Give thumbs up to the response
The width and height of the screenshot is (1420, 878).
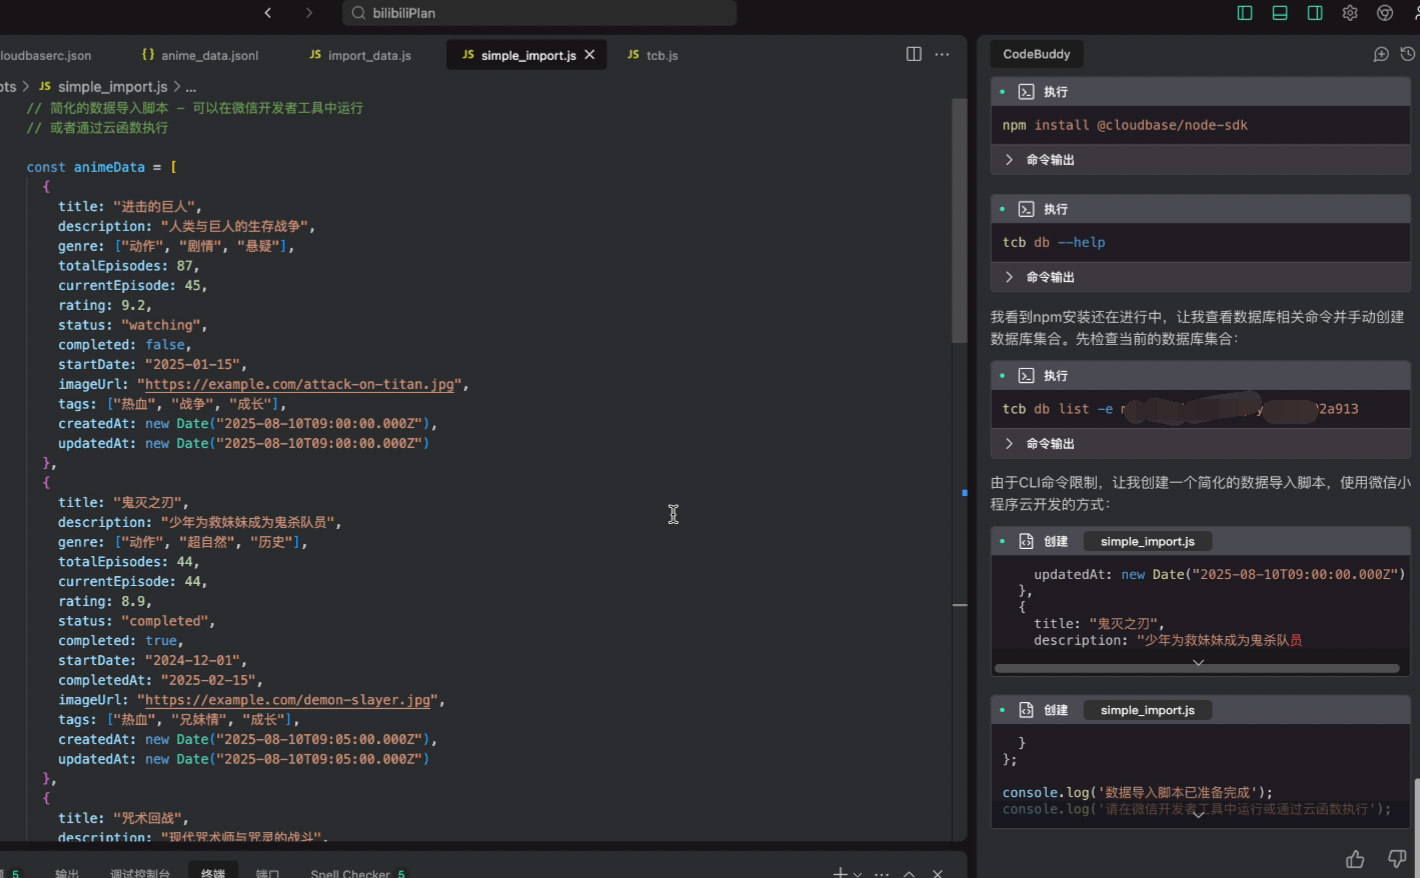[x=1355, y=859]
